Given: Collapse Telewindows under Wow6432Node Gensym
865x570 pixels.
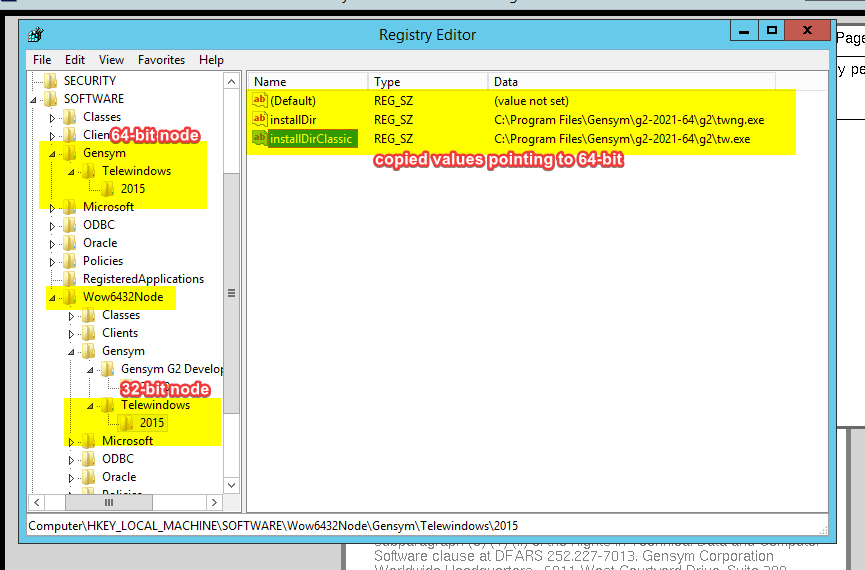Looking at the screenshot, I should coord(90,406).
